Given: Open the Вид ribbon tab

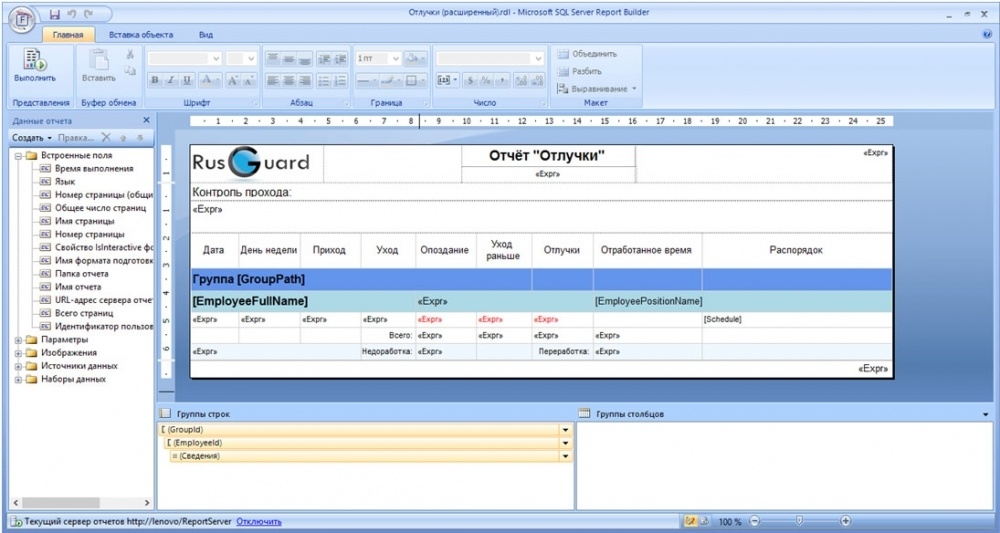Looking at the screenshot, I should click(x=205, y=35).
